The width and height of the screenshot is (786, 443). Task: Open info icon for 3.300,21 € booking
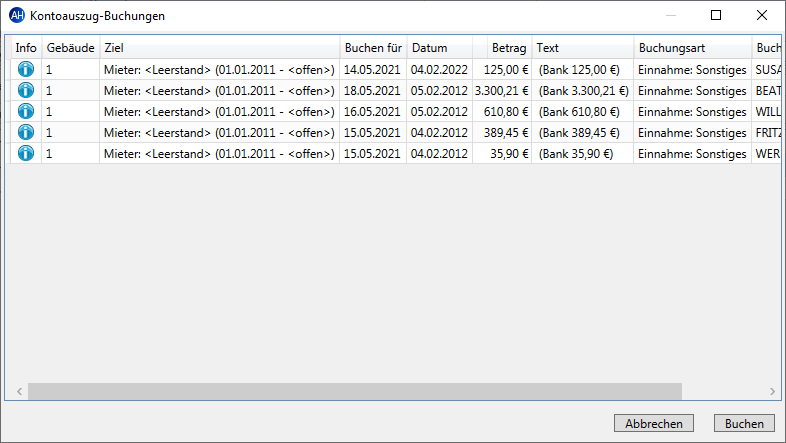click(26, 90)
